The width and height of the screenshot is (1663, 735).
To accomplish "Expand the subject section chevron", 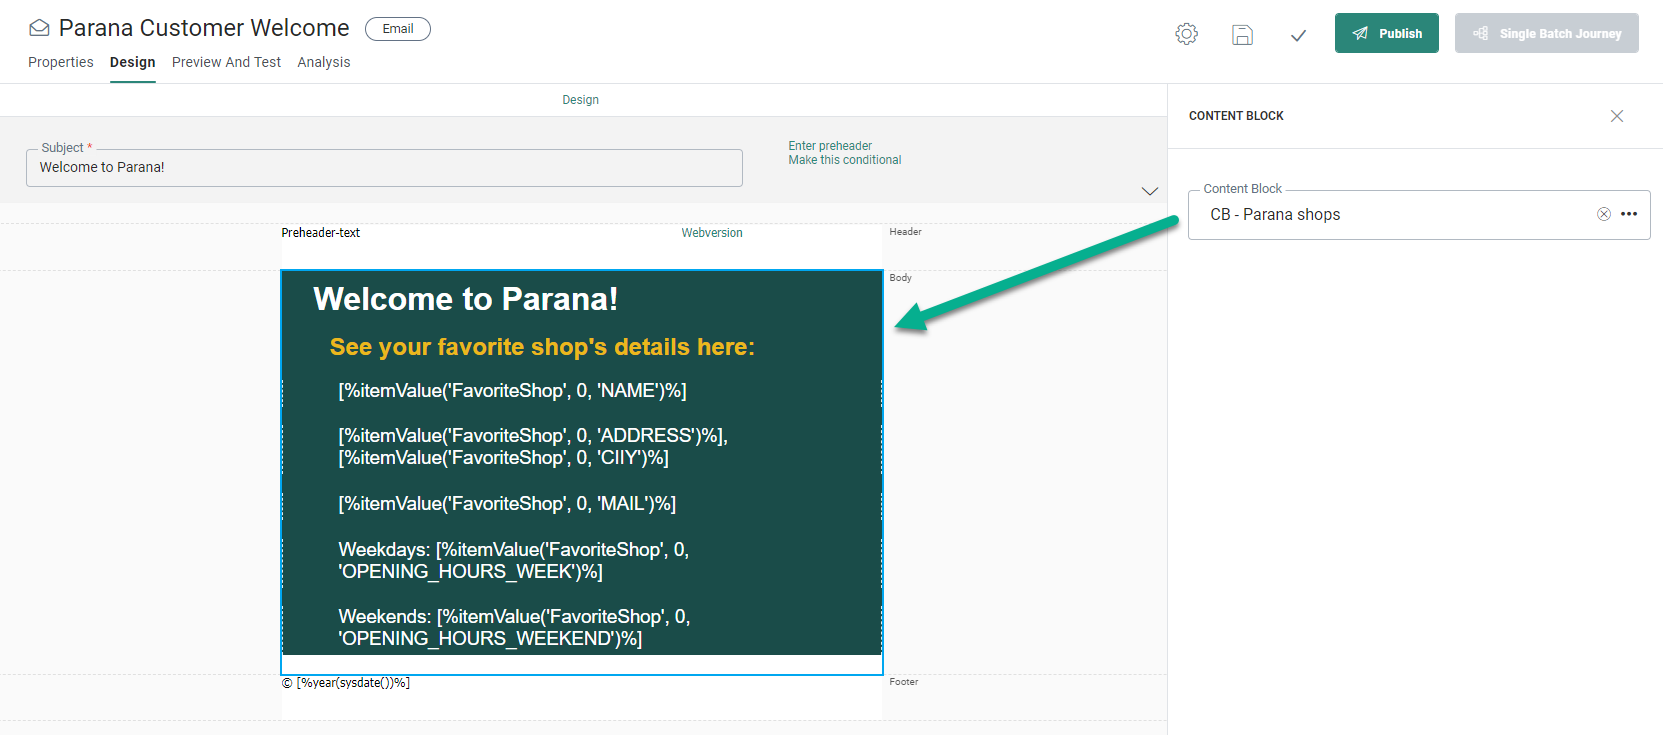I will click(x=1149, y=191).
